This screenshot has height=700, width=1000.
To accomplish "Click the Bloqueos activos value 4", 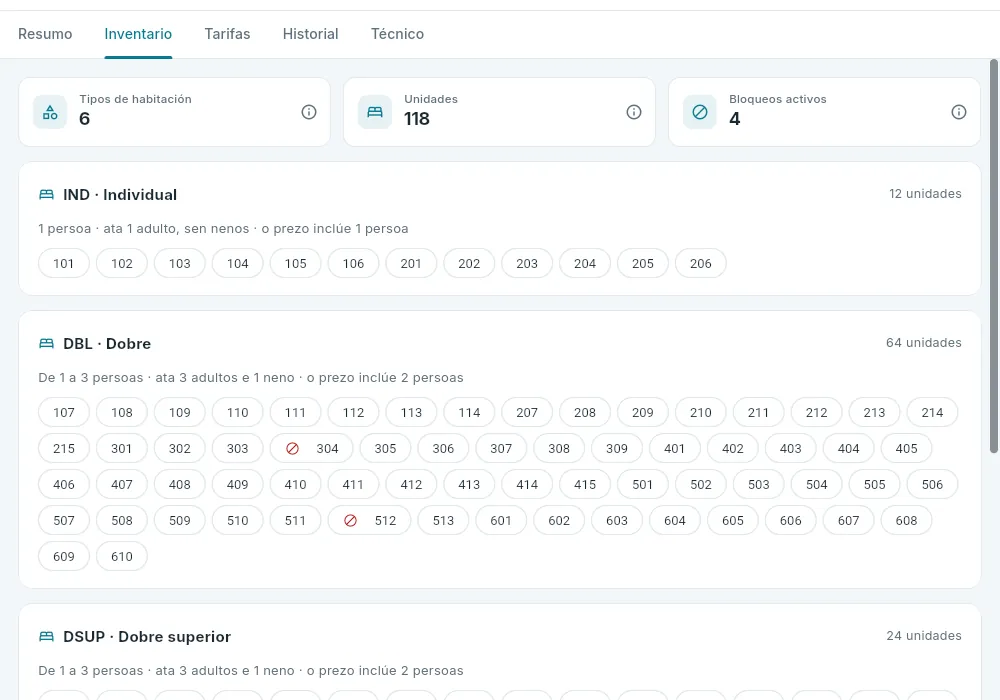I will point(735,119).
